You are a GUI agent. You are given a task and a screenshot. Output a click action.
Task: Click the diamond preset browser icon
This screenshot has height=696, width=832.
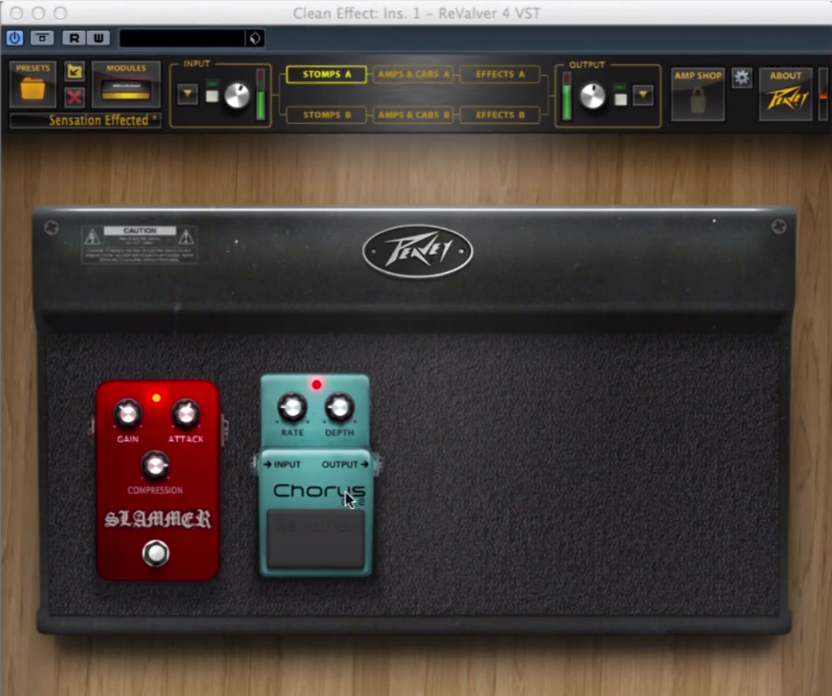pyautogui.click(x=255, y=38)
